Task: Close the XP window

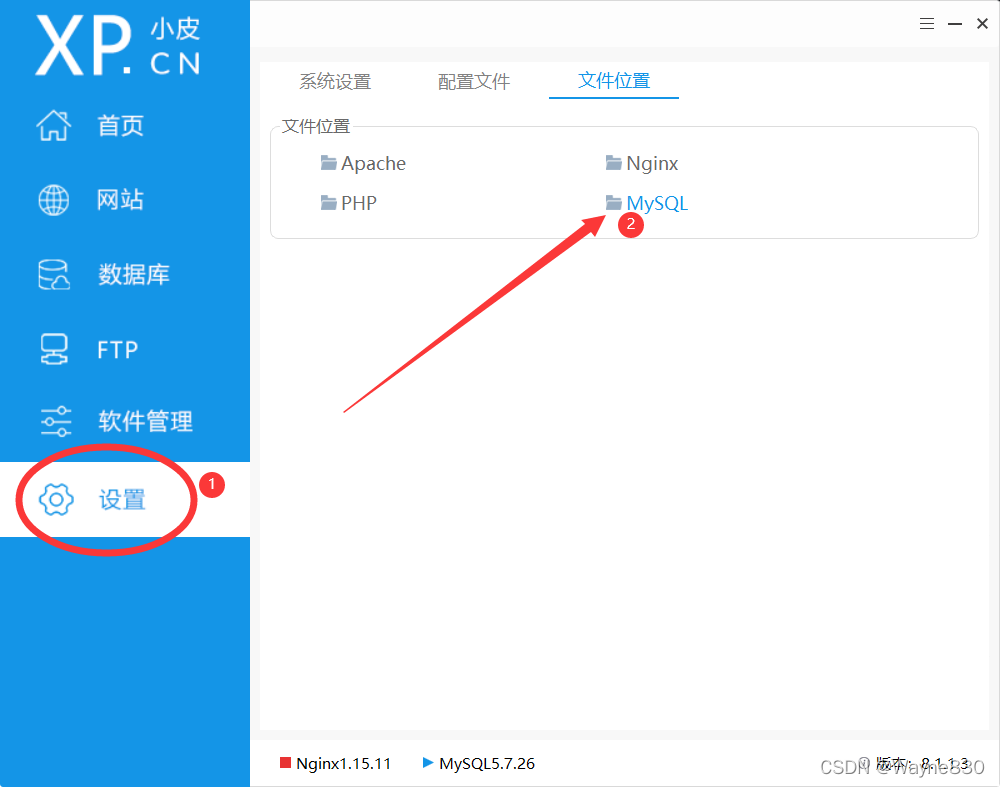Action: [x=982, y=24]
